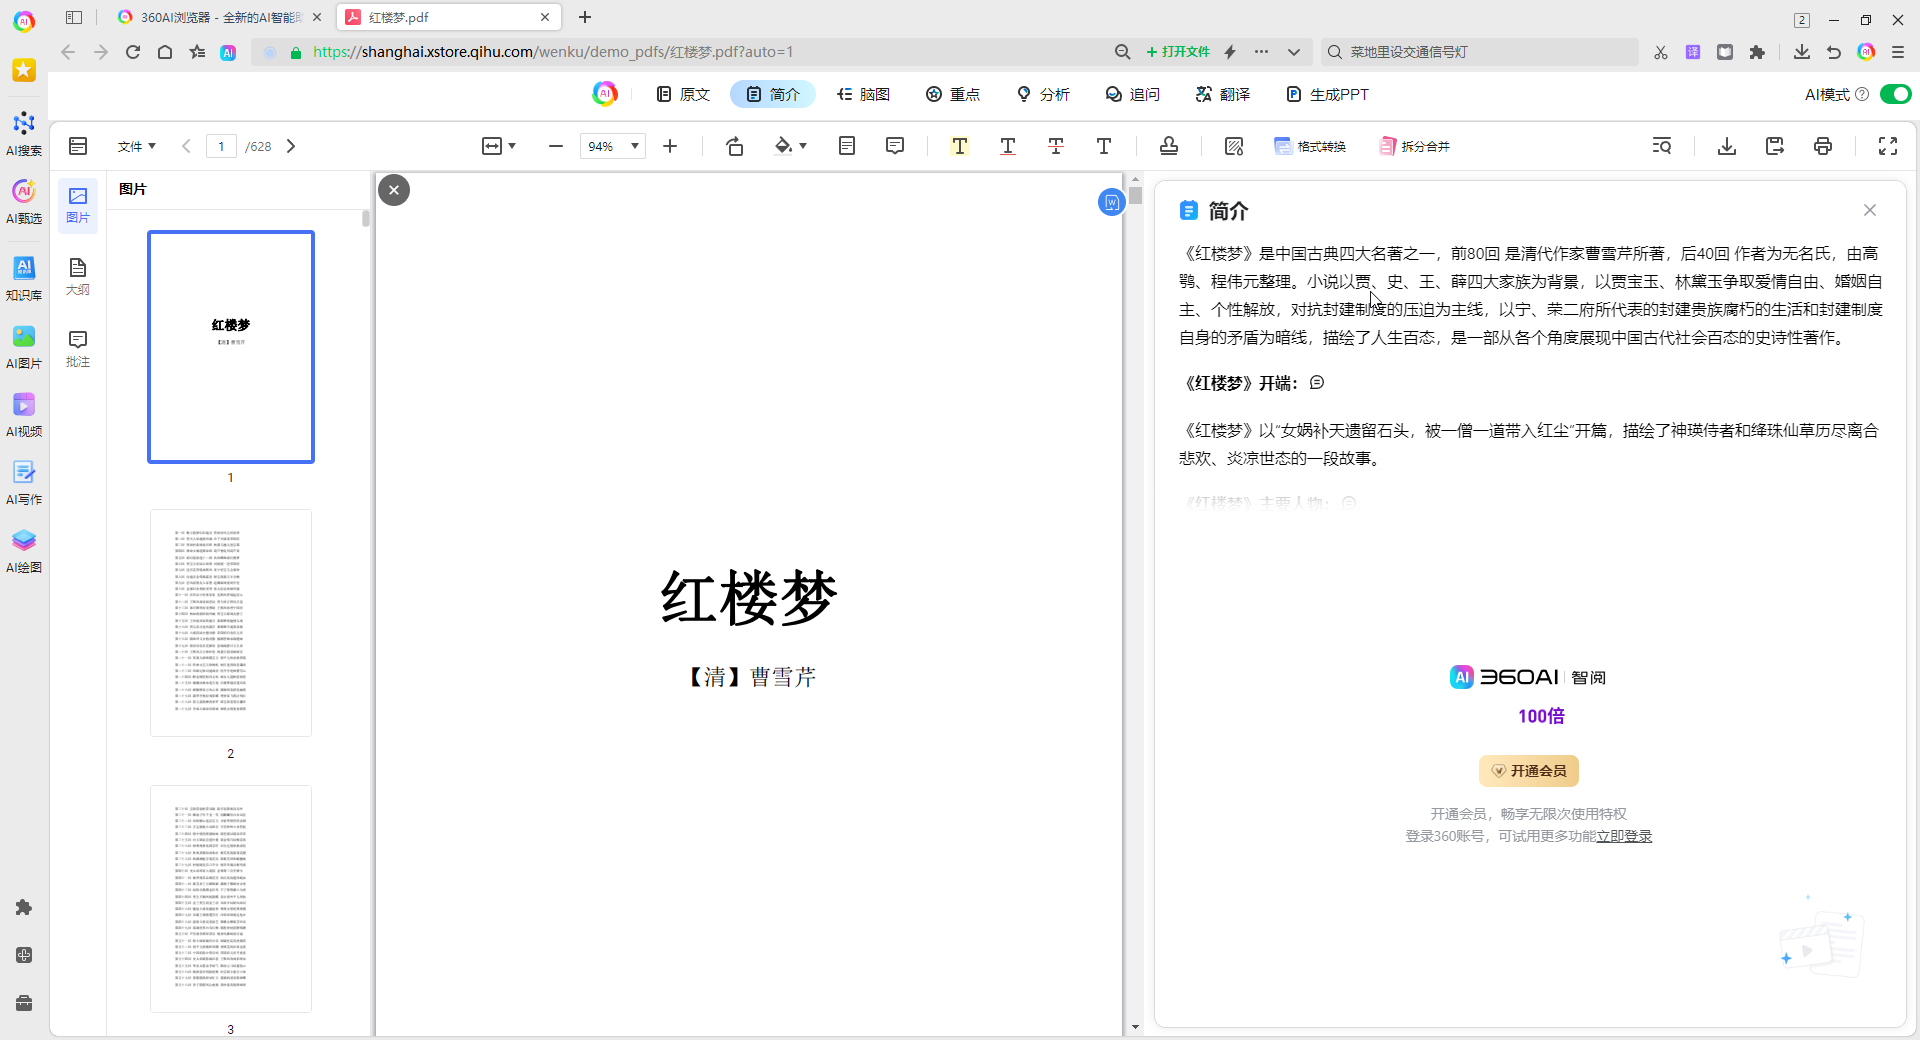Viewport: 1920px width, 1040px height.
Task: Enter fullscreen reading mode
Action: (1888, 146)
